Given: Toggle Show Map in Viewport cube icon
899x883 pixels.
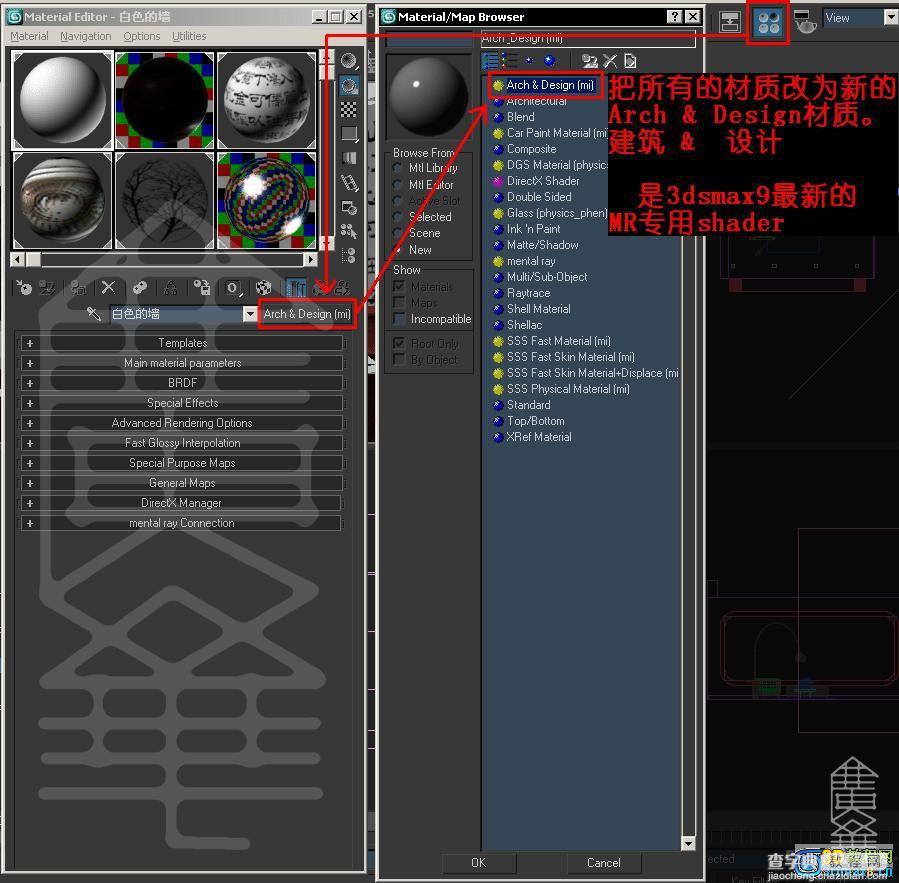Looking at the screenshot, I should [x=263, y=287].
